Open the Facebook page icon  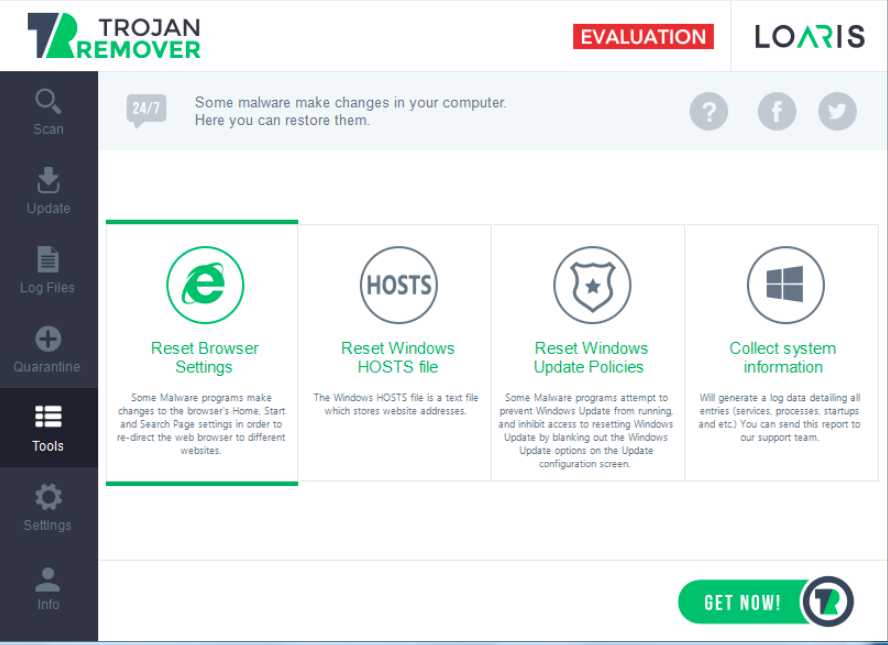776,111
